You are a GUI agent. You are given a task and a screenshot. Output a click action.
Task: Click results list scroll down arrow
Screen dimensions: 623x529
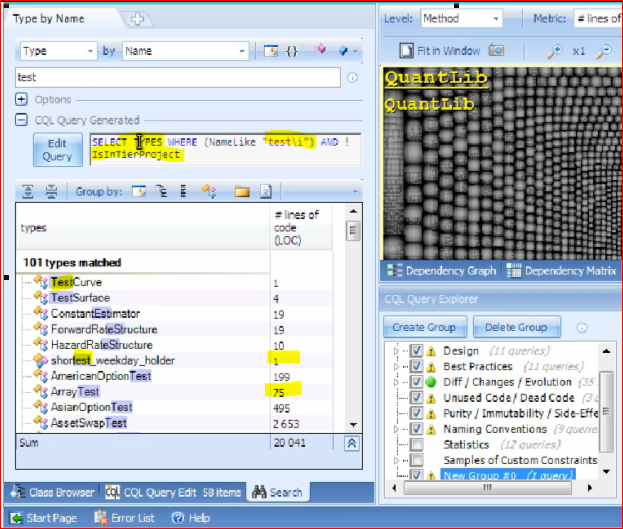pos(353,425)
